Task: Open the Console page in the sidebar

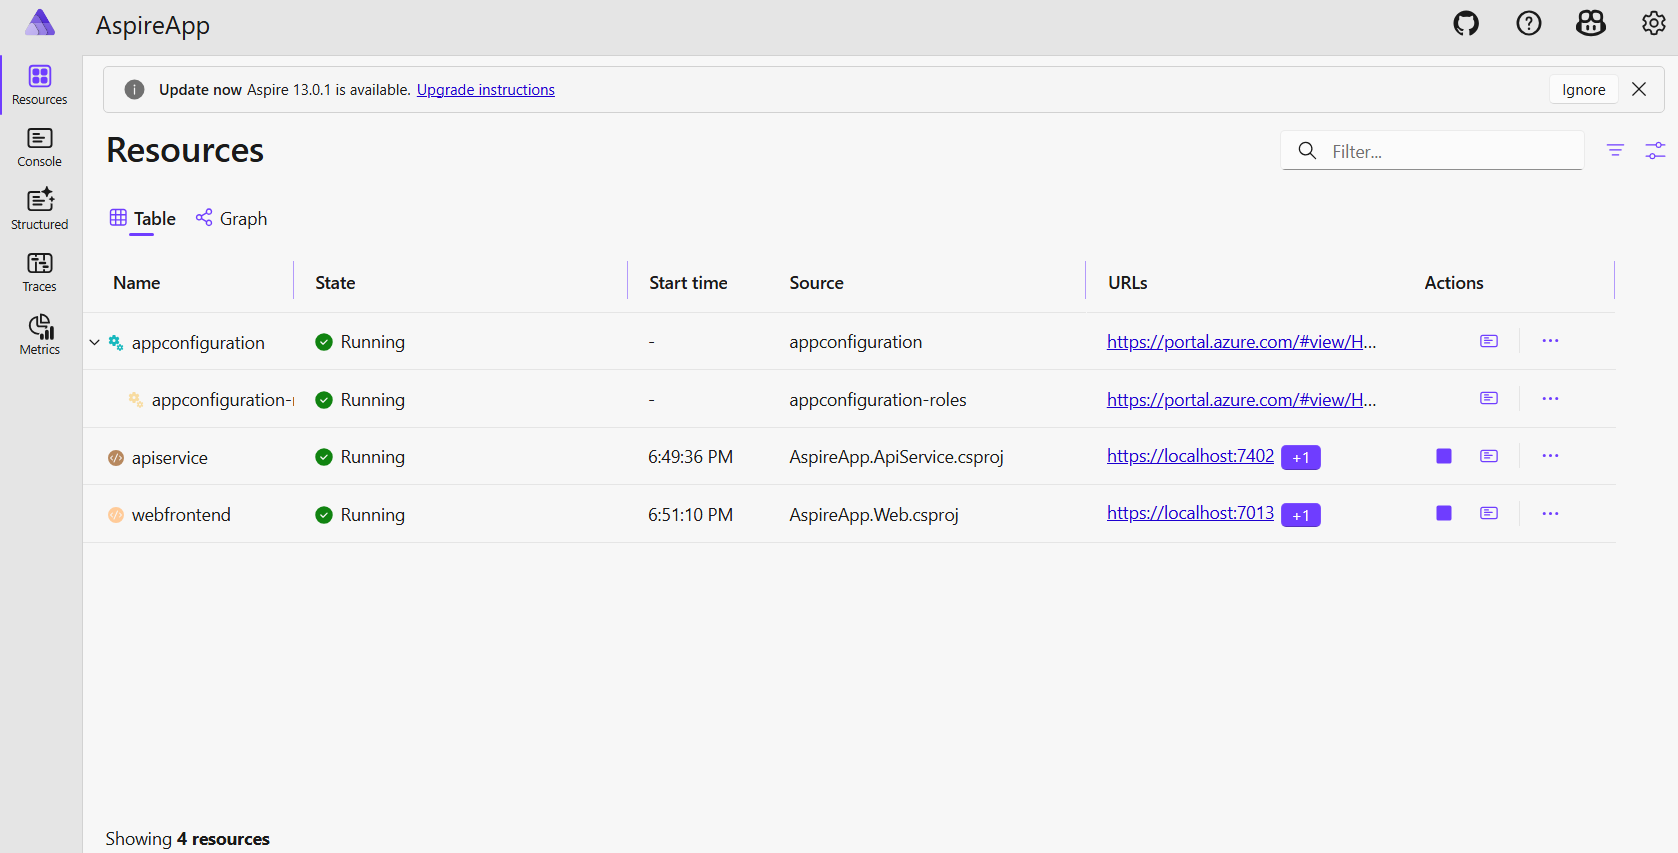Action: 40,148
